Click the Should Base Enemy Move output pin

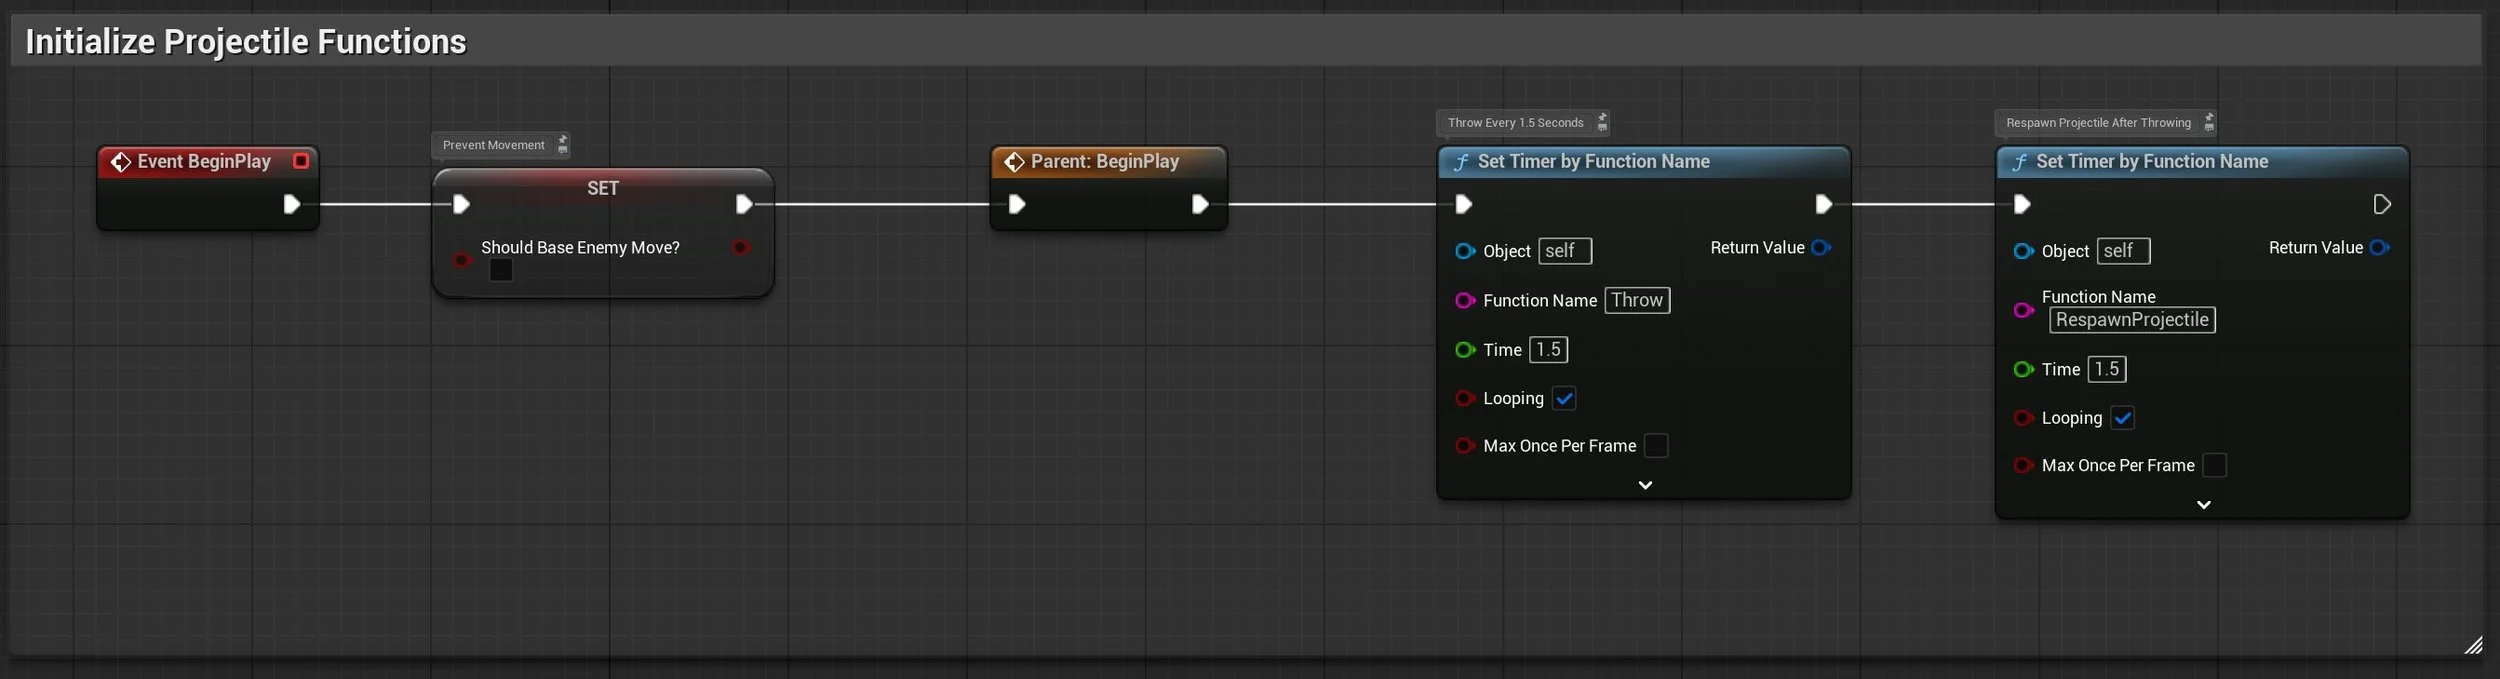(x=741, y=247)
